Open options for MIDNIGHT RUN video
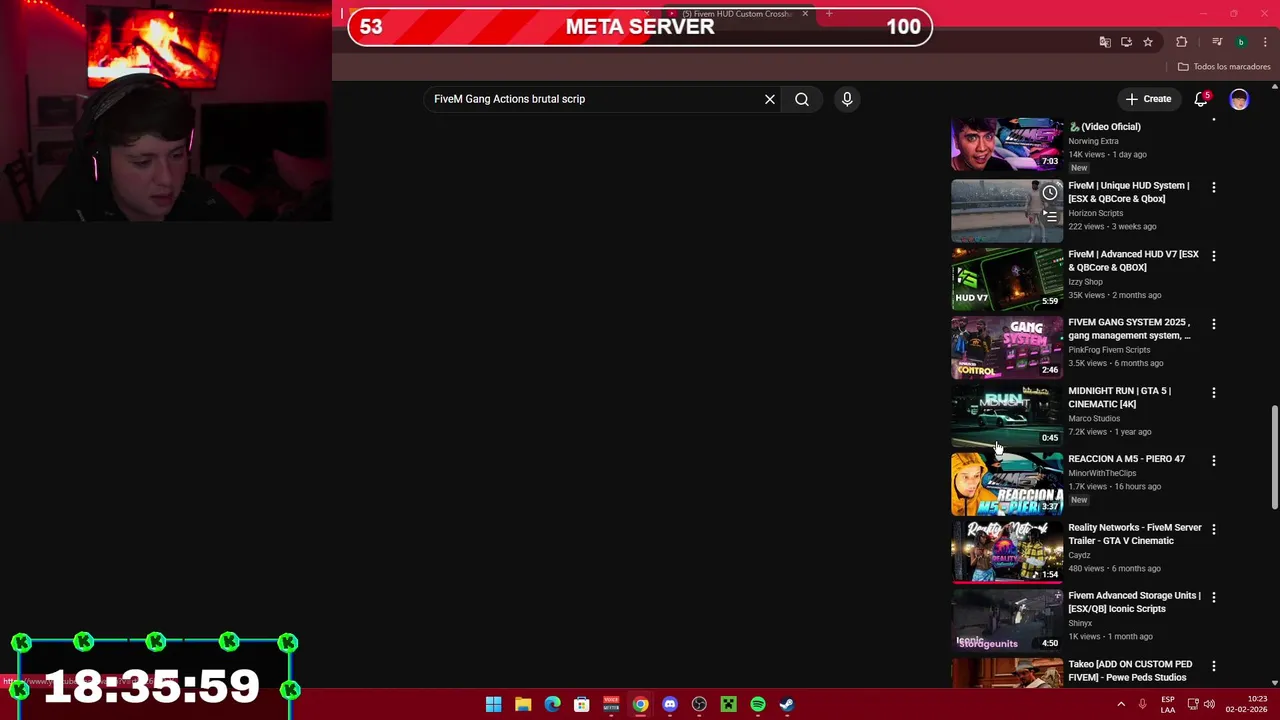Viewport: 1280px width, 720px height. point(1214,393)
